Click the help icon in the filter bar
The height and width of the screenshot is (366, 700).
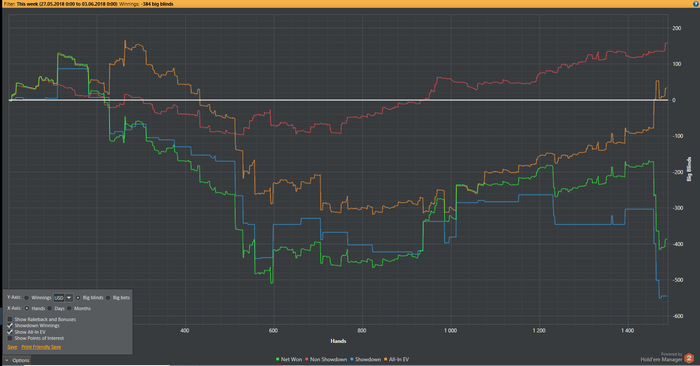[696, 4]
